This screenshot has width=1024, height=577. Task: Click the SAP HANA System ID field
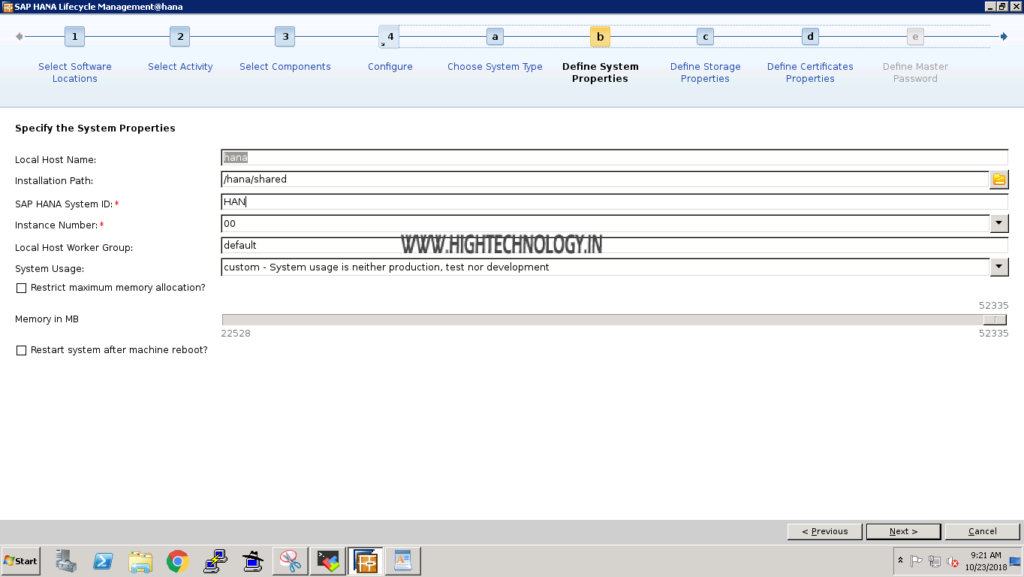click(614, 202)
